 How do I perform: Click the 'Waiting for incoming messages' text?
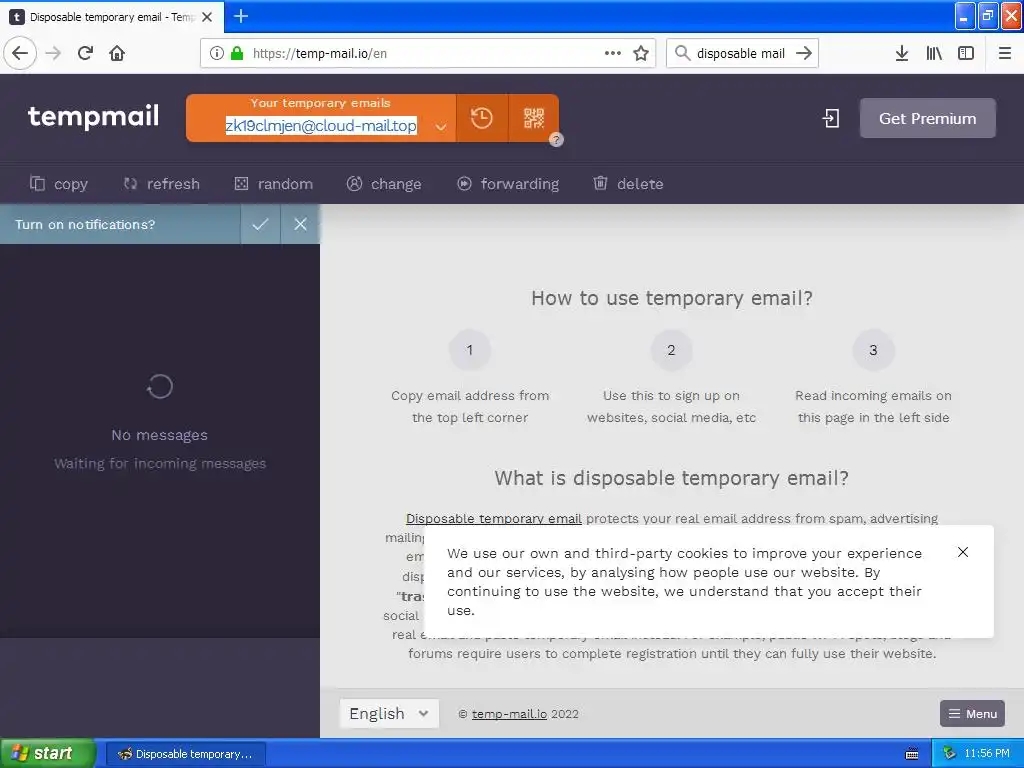pos(160,464)
